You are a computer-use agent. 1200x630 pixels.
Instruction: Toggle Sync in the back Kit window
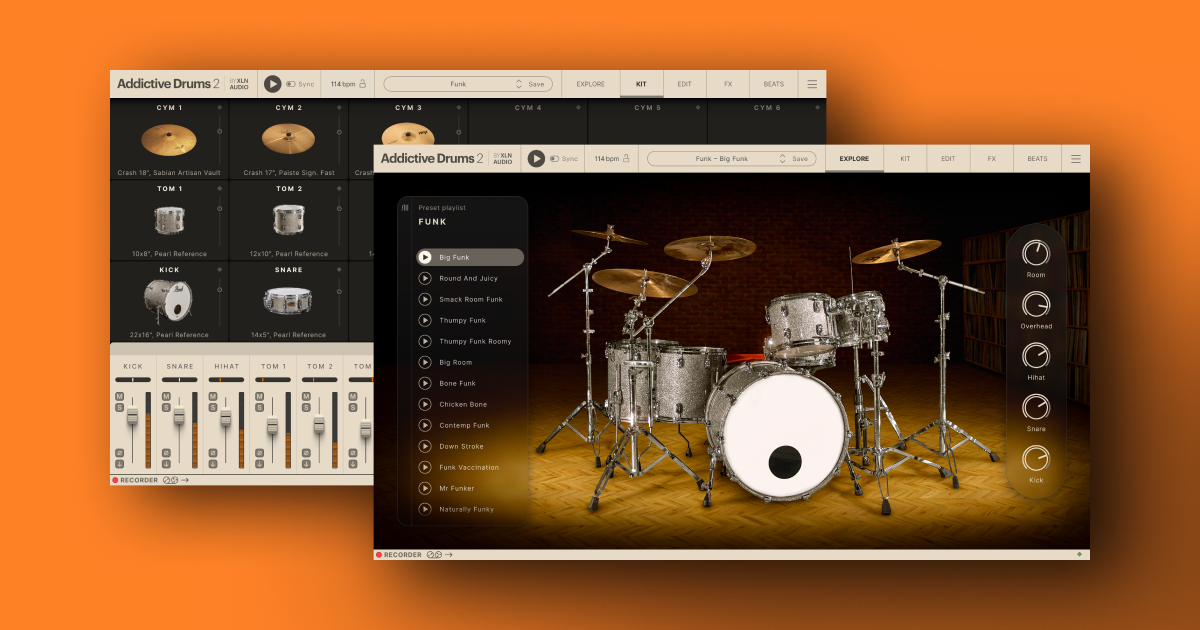pyautogui.click(x=300, y=84)
